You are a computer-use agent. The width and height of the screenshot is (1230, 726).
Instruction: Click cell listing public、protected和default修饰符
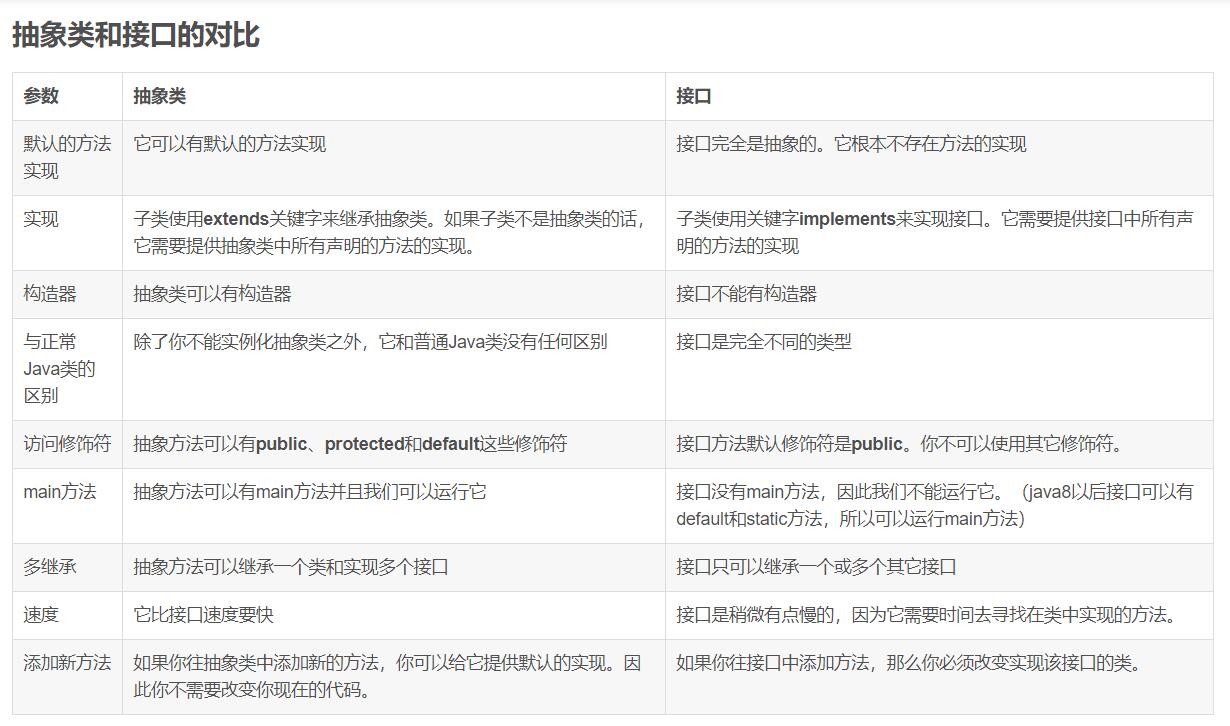click(x=394, y=444)
